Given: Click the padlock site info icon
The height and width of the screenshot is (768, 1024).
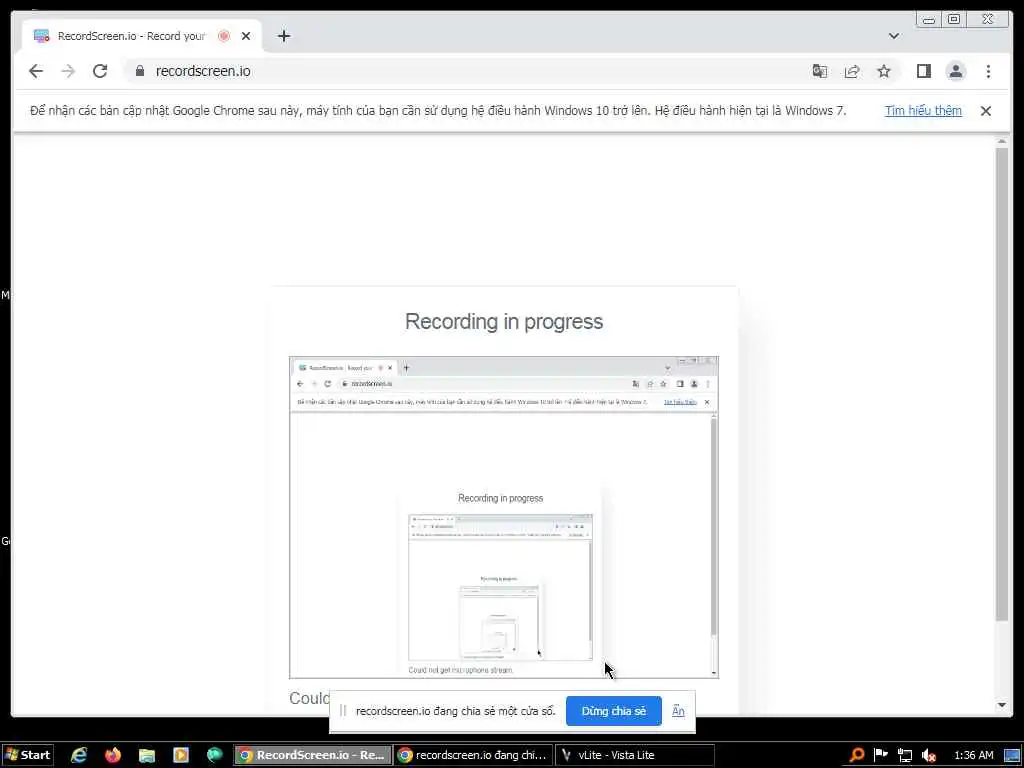Looking at the screenshot, I should [139, 71].
